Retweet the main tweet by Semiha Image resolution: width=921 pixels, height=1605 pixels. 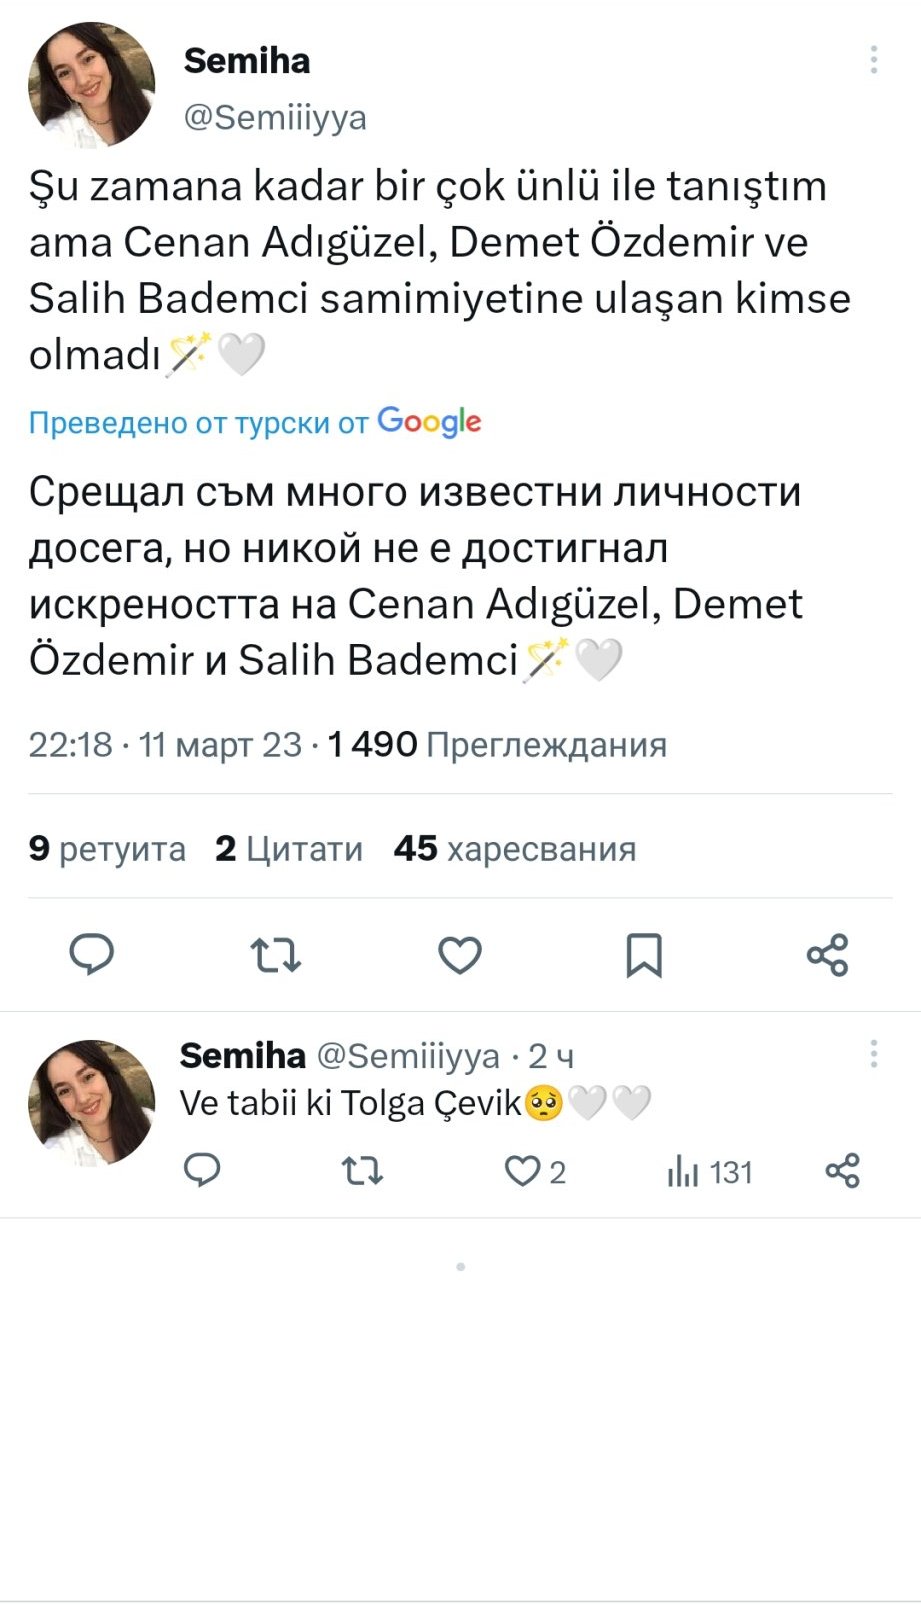275,955
